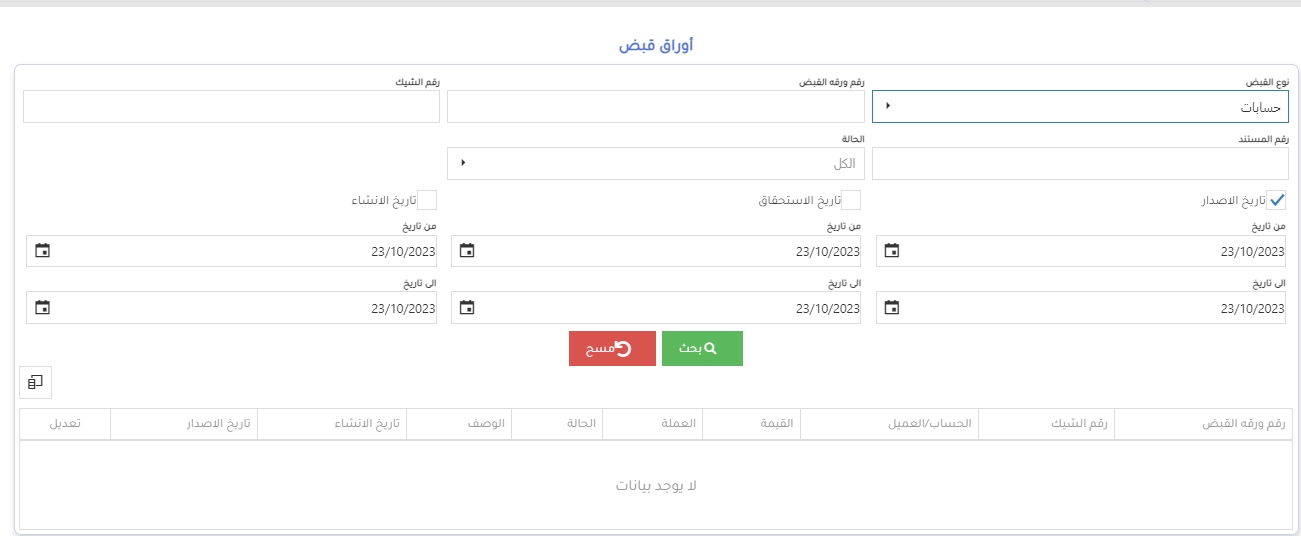Open calendar for creation date 'الى تاريخ'
The image size is (1301, 536).
(x=42, y=308)
